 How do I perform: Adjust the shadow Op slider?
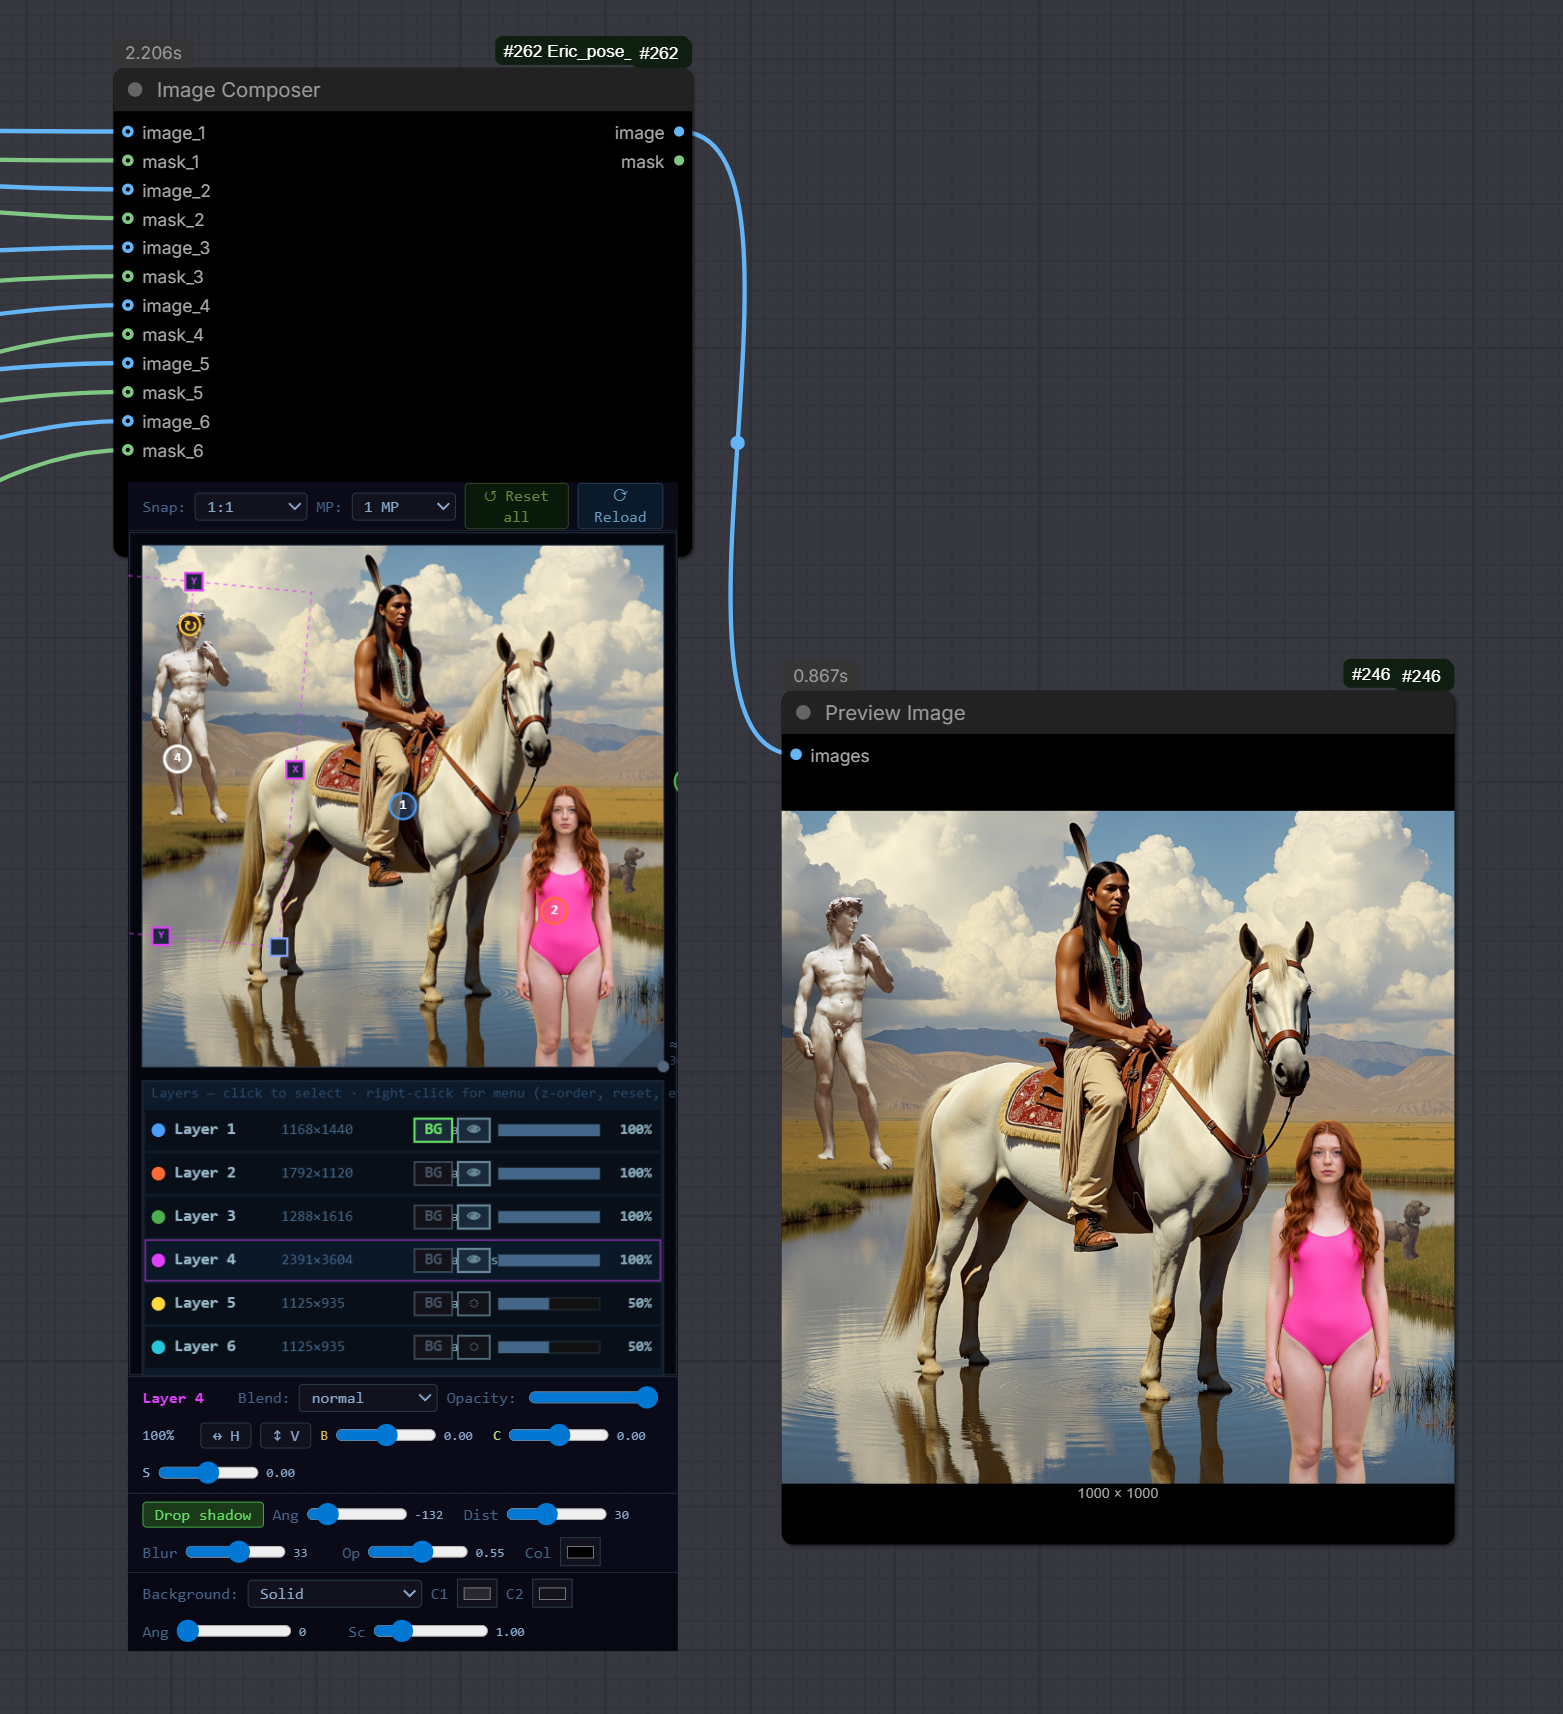coord(418,1552)
